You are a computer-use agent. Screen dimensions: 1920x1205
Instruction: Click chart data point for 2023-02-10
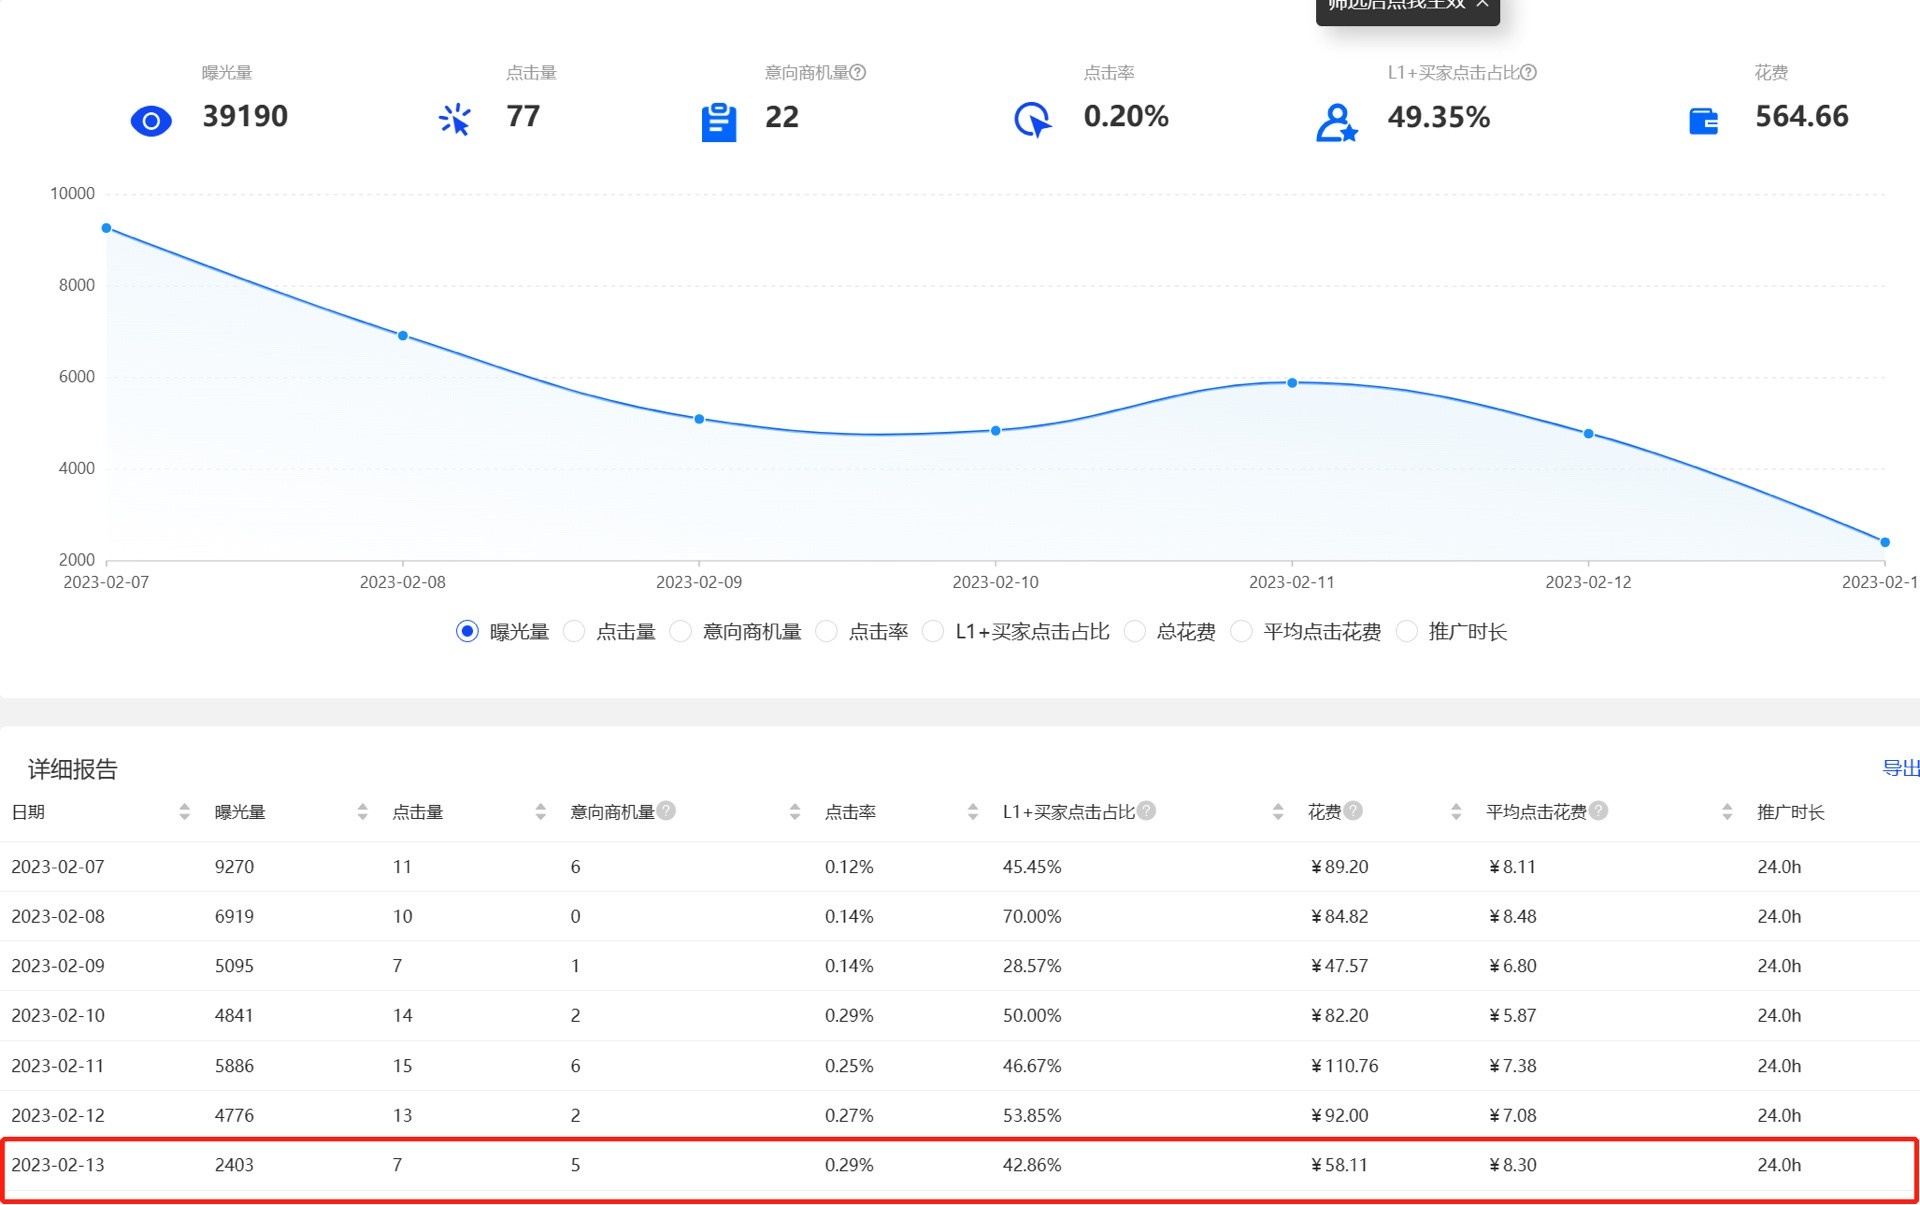tap(995, 431)
